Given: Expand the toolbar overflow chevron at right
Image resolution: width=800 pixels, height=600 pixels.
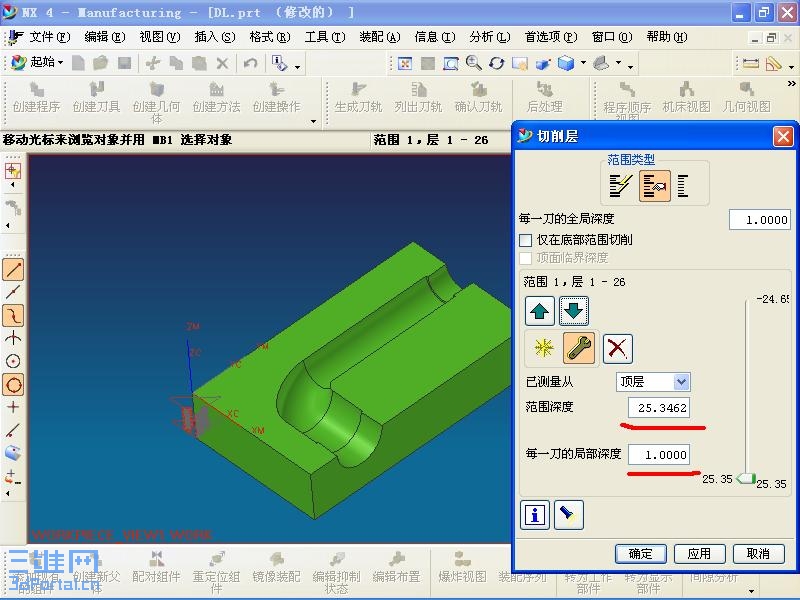Looking at the screenshot, I should click(x=791, y=84).
